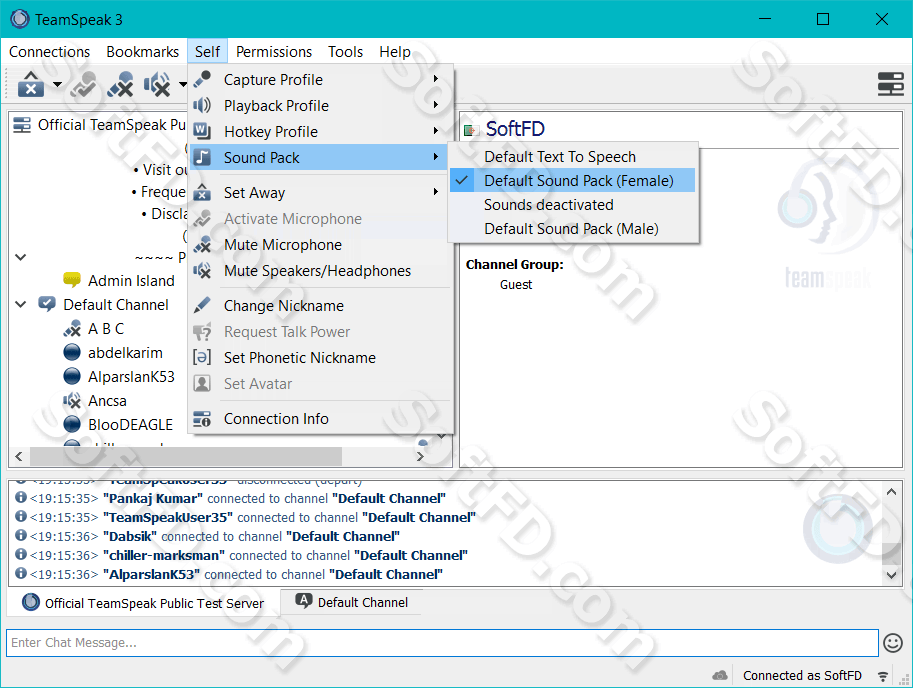This screenshot has height=688, width=913.
Task: Toggle the Mute Microphone toolbar icon
Action: click(121, 84)
